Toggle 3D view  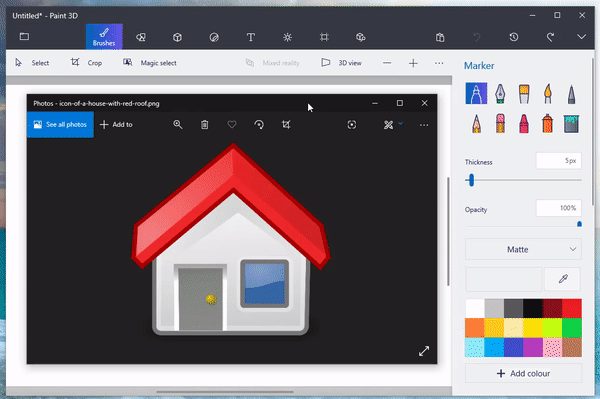(341, 63)
